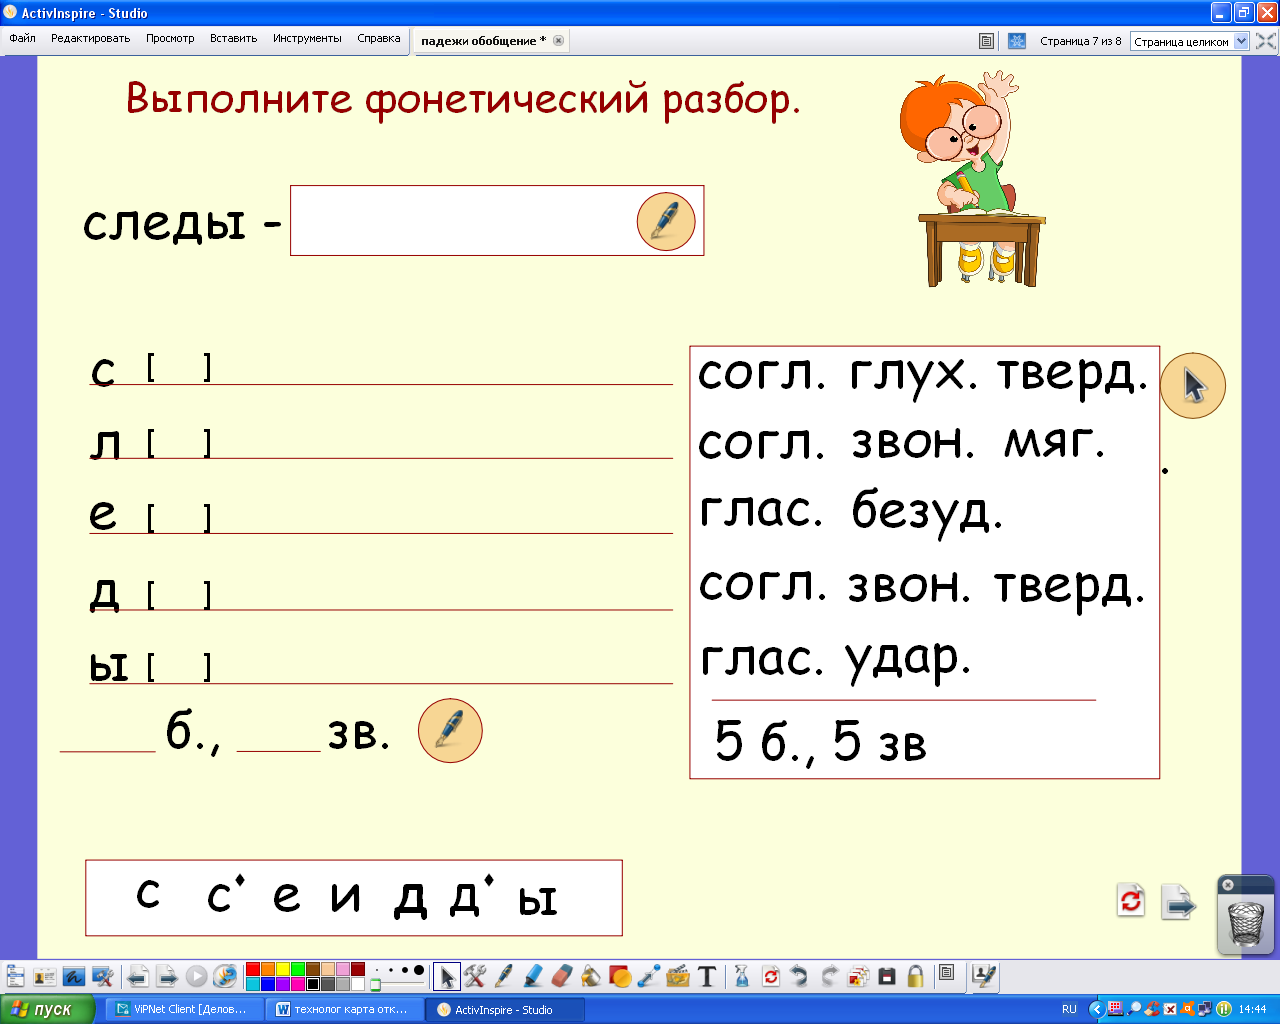Open Desktop Tools icon
This screenshot has height=1024, width=1280.
coord(102,977)
